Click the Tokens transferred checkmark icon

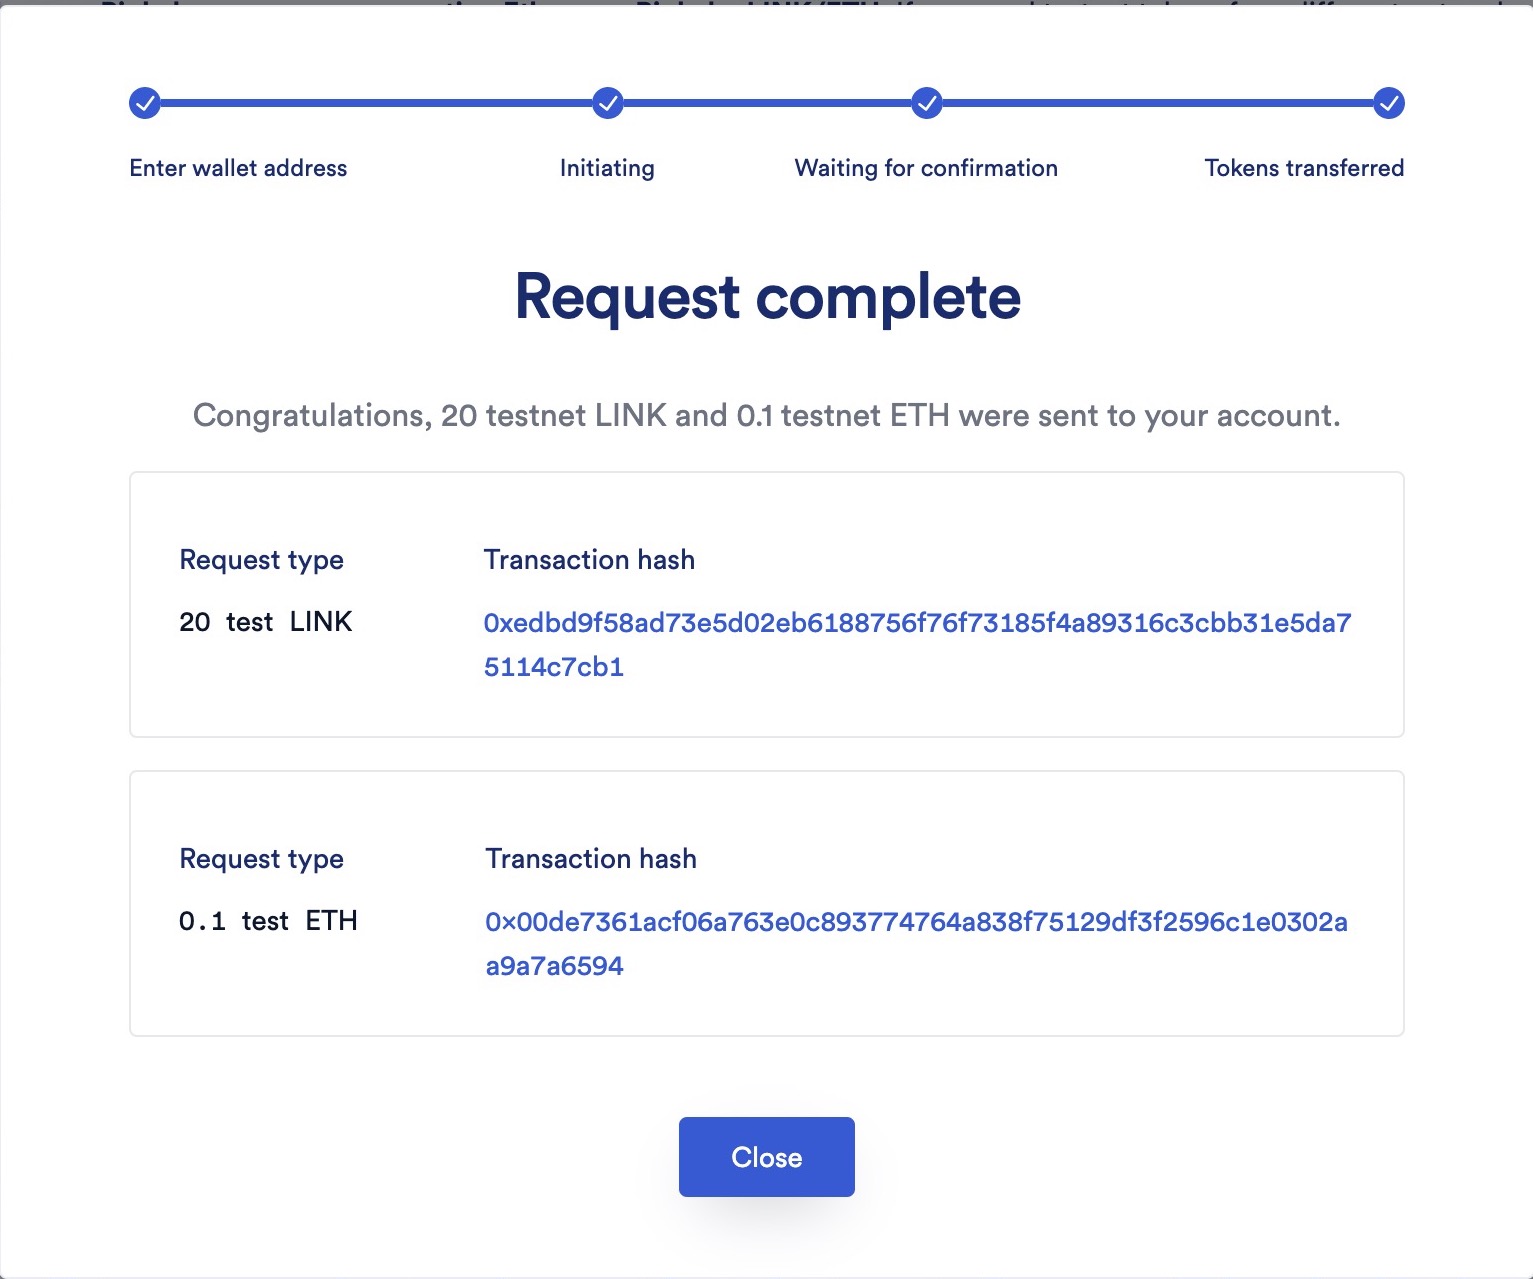1388,103
